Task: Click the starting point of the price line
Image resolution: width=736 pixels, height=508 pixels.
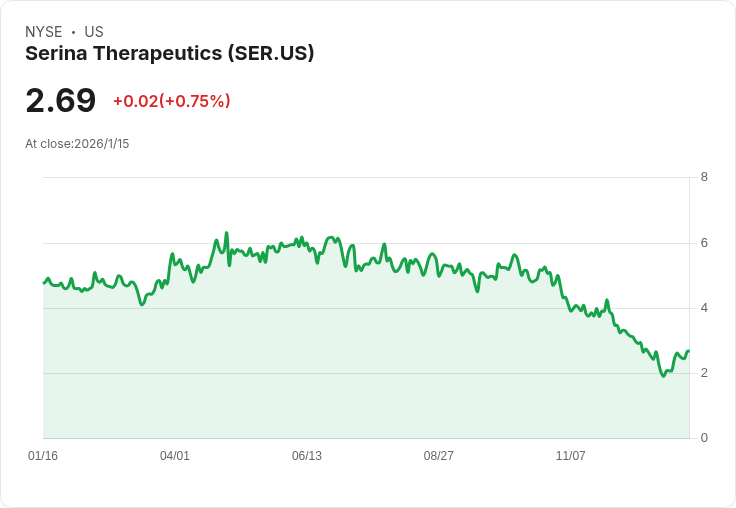Action: click(44, 283)
